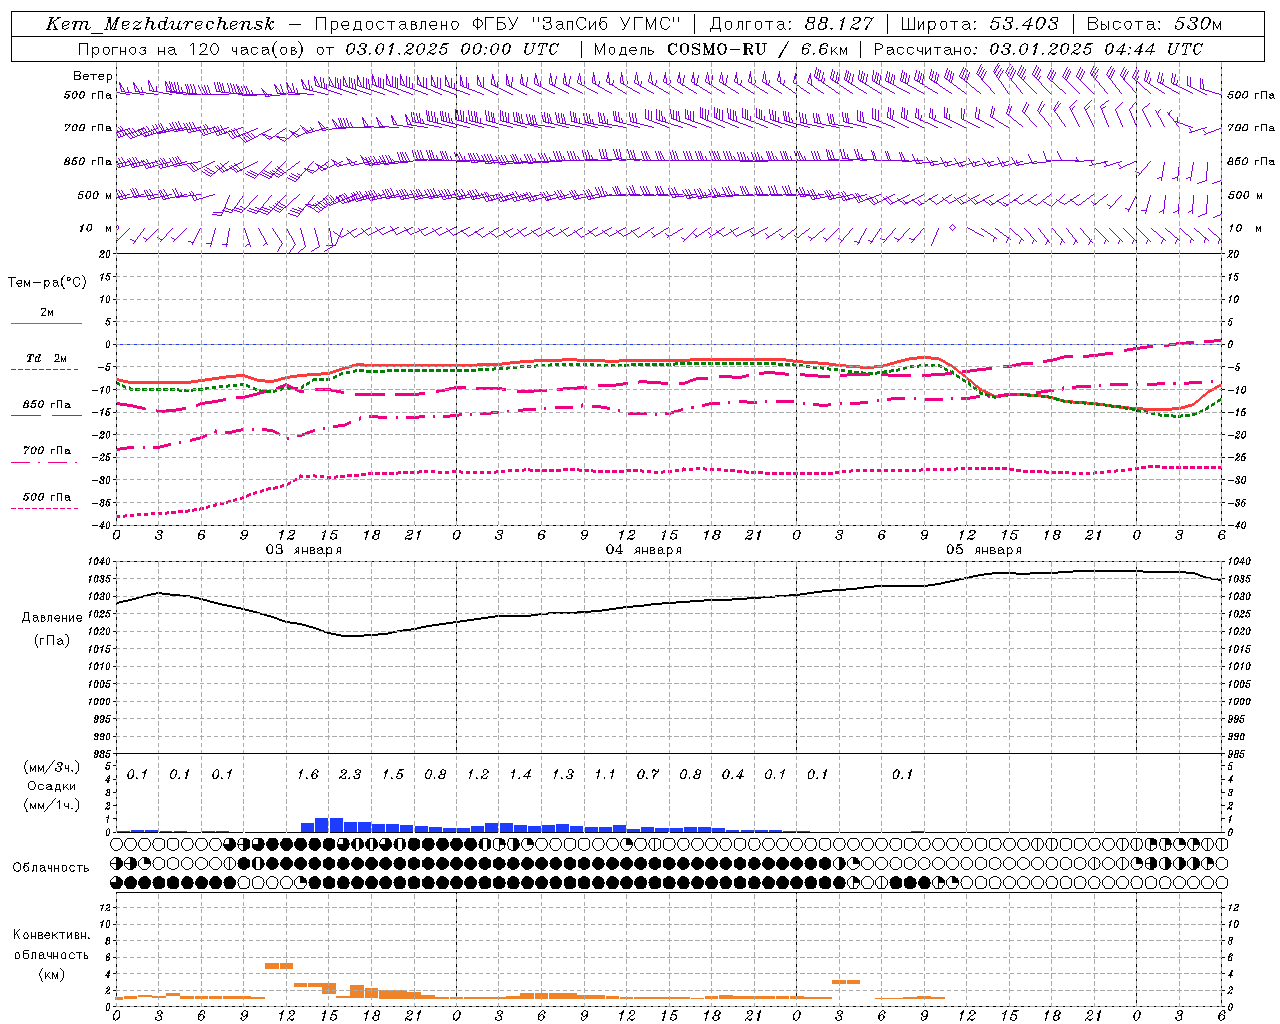Viewport: 1280px width, 1024px height.
Task: Click the "04 января" date label
Action: click(644, 550)
